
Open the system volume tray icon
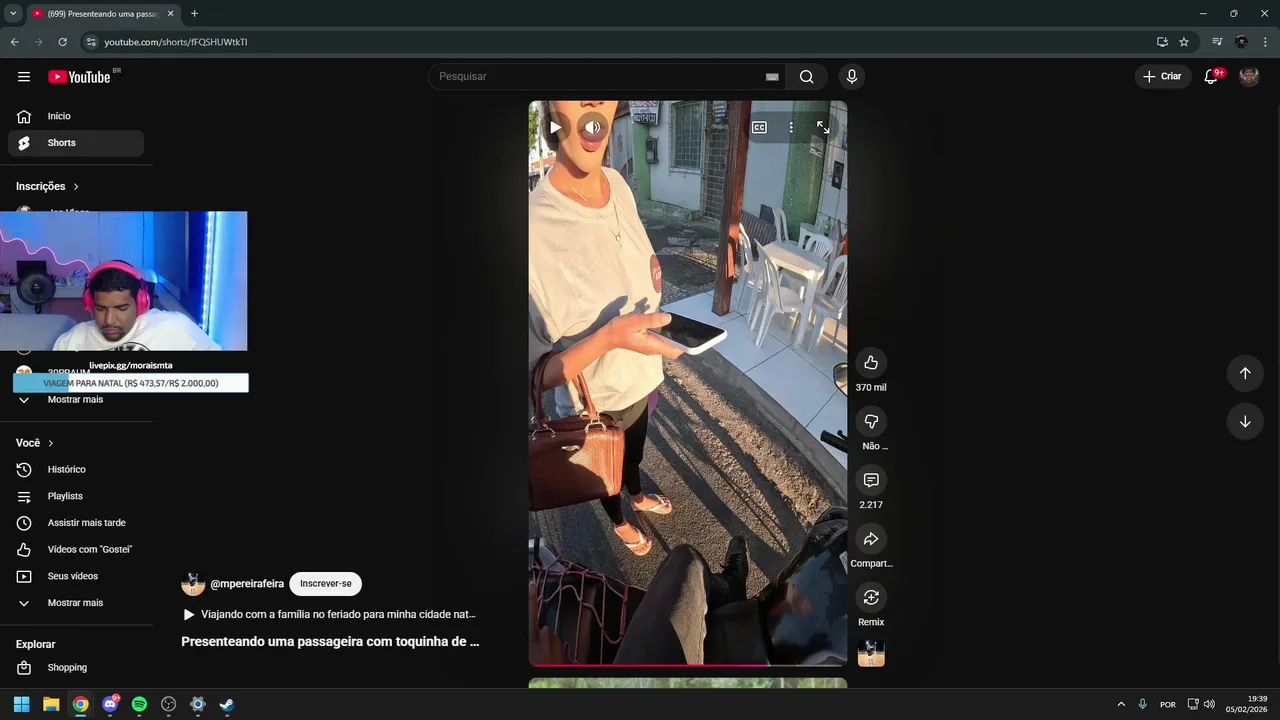[1209, 704]
